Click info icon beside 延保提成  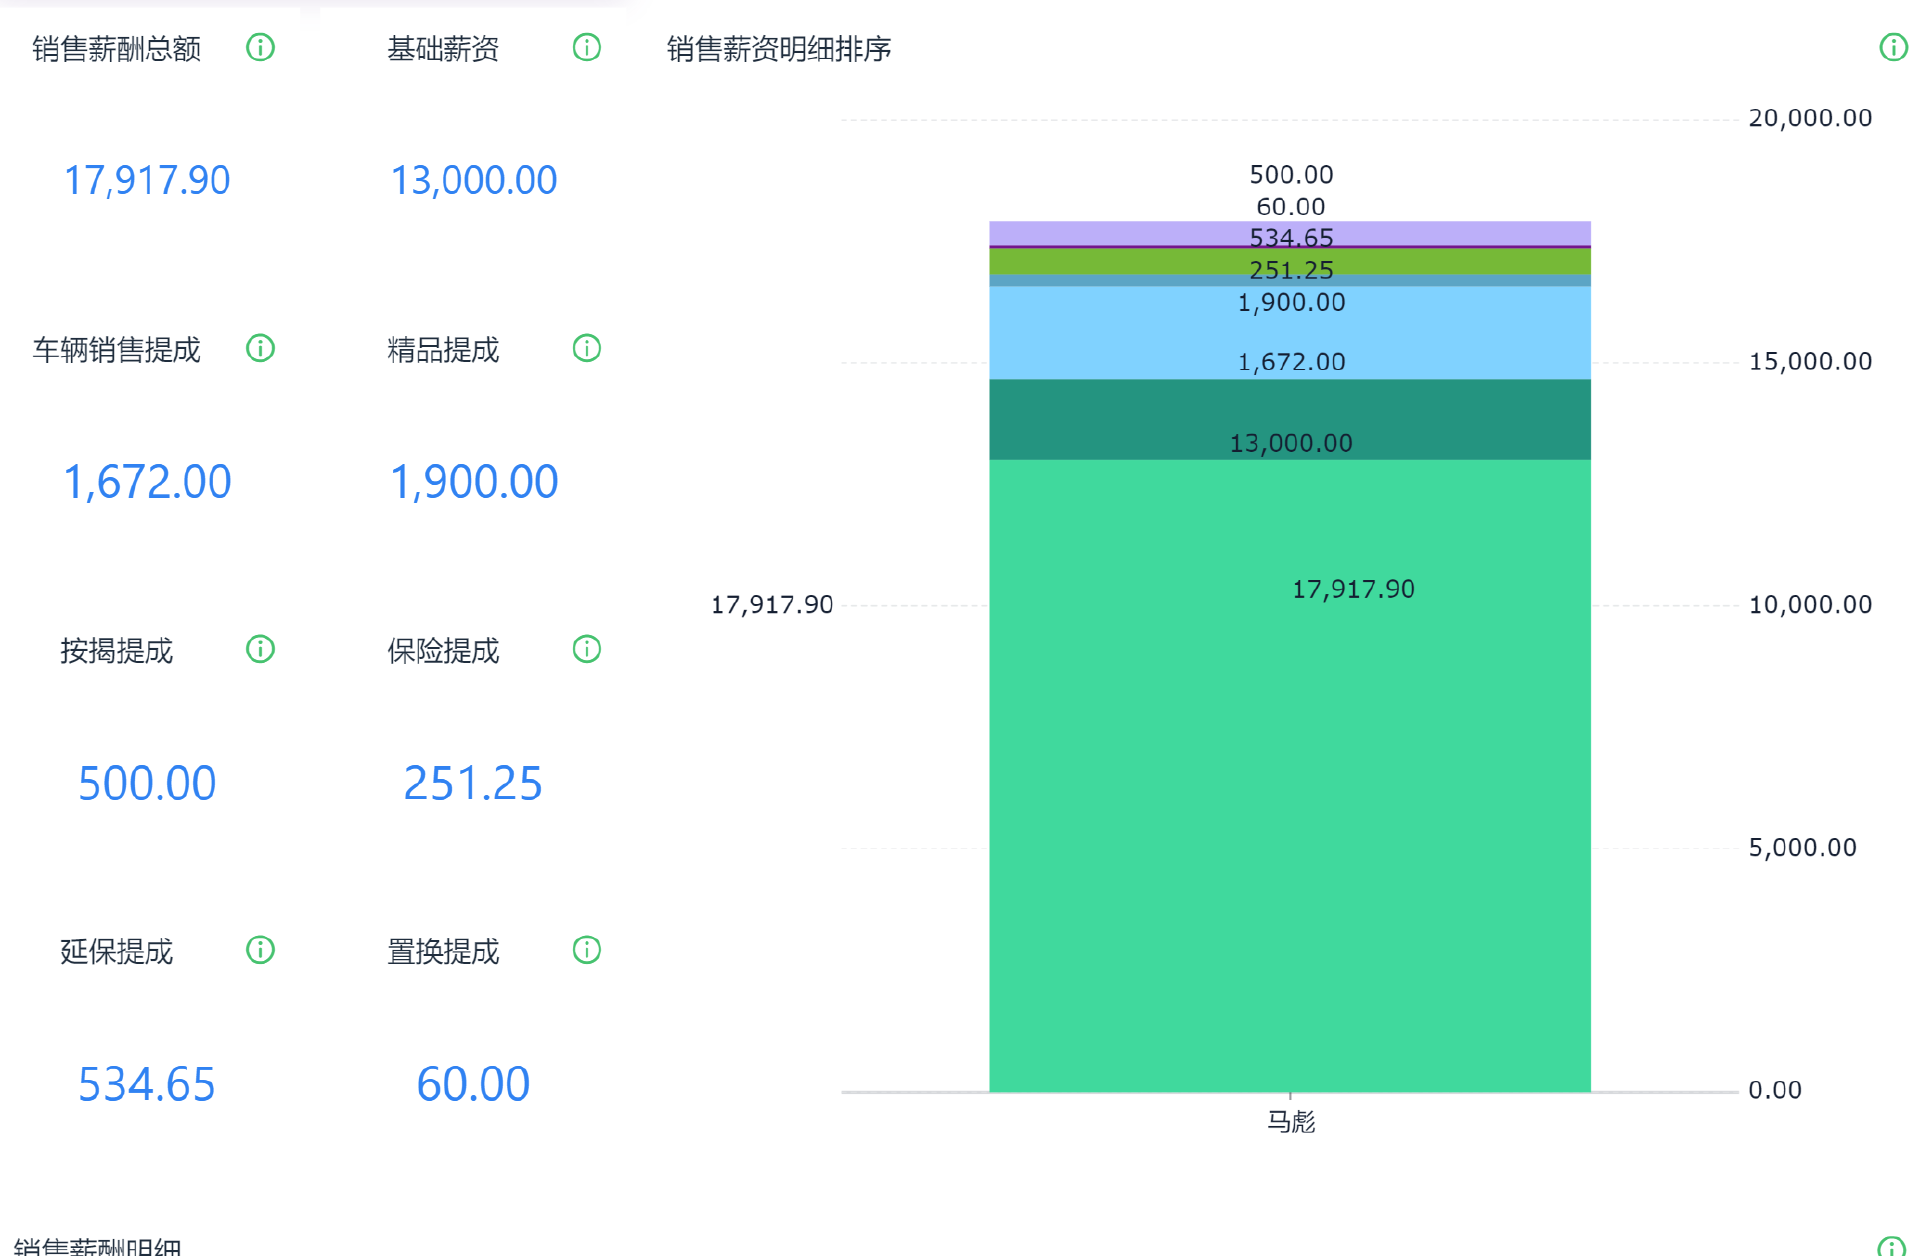click(x=260, y=950)
